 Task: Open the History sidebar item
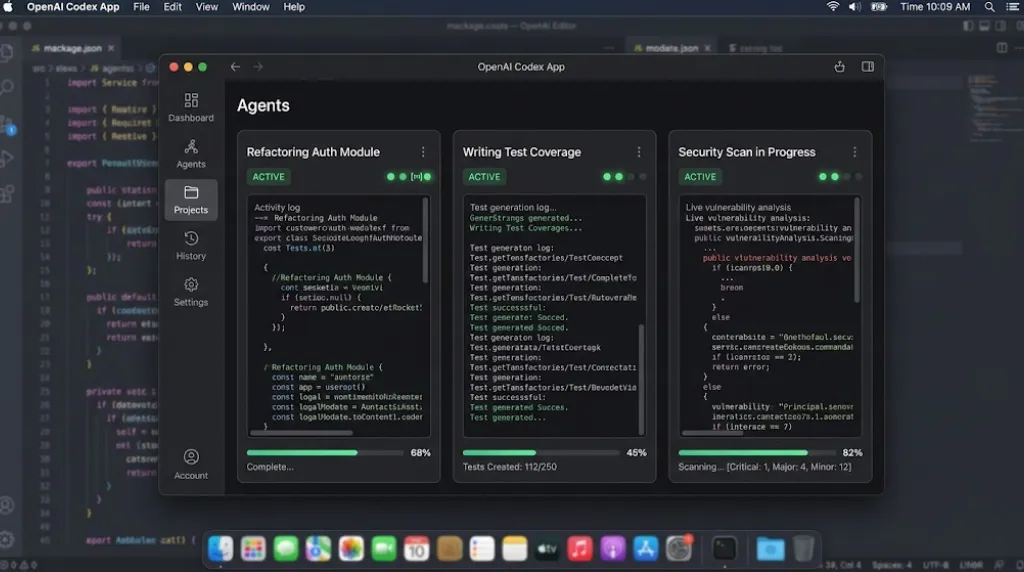click(x=191, y=246)
